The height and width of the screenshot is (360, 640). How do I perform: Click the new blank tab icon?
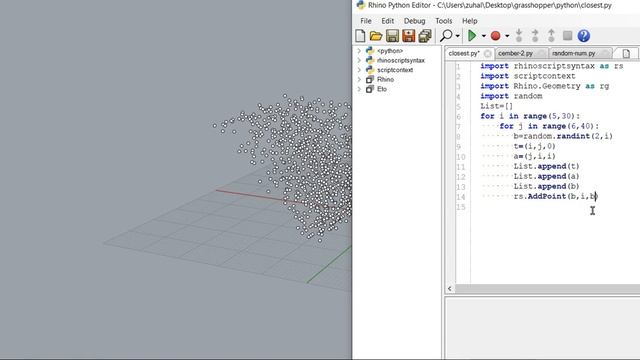[x=626, y=53]
